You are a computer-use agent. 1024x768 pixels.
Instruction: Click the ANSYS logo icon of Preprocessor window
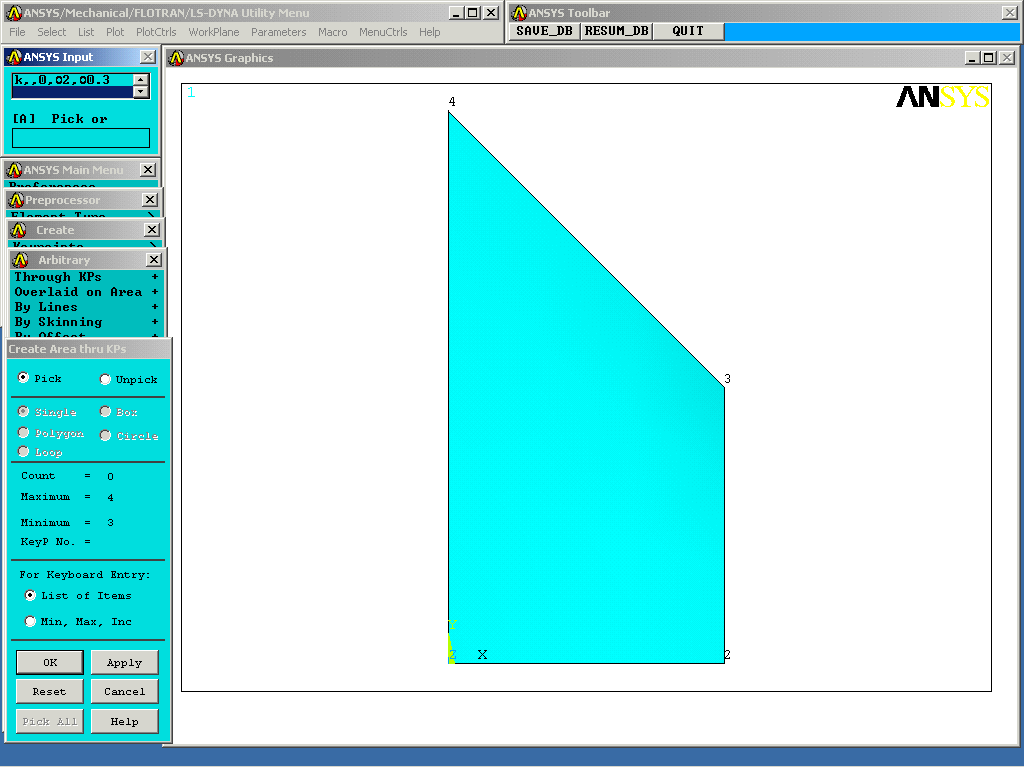click(16, 200)
